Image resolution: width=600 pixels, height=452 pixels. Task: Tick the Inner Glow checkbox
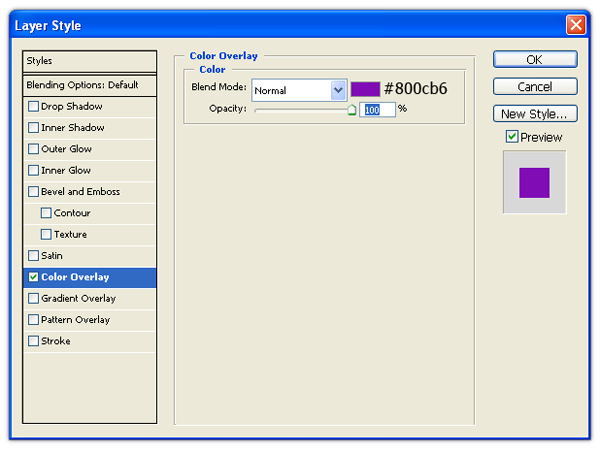33,170
